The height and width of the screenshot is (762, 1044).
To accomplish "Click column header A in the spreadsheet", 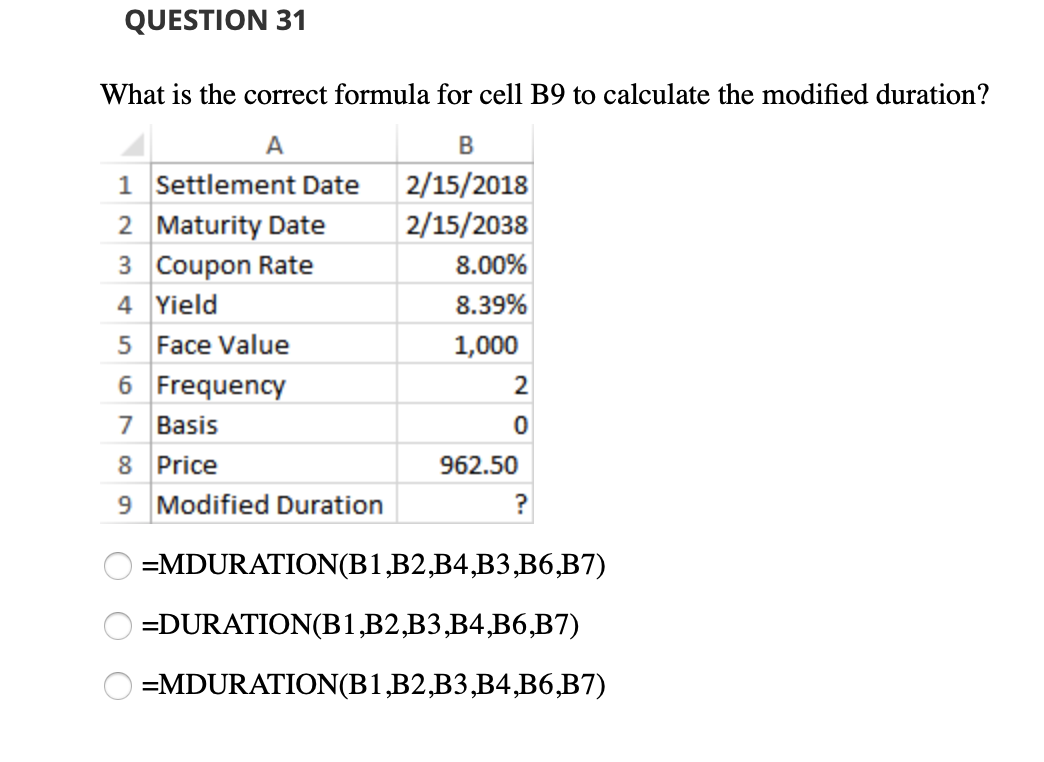I will (x=272, y=145).
